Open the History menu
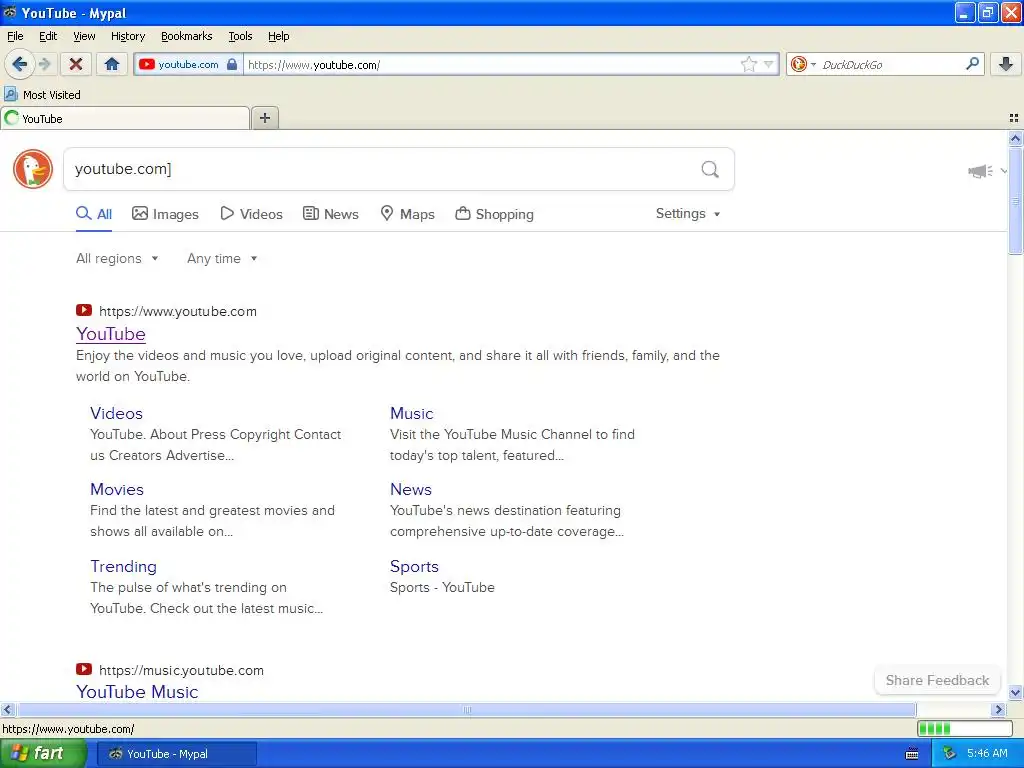 click(127, 36)
